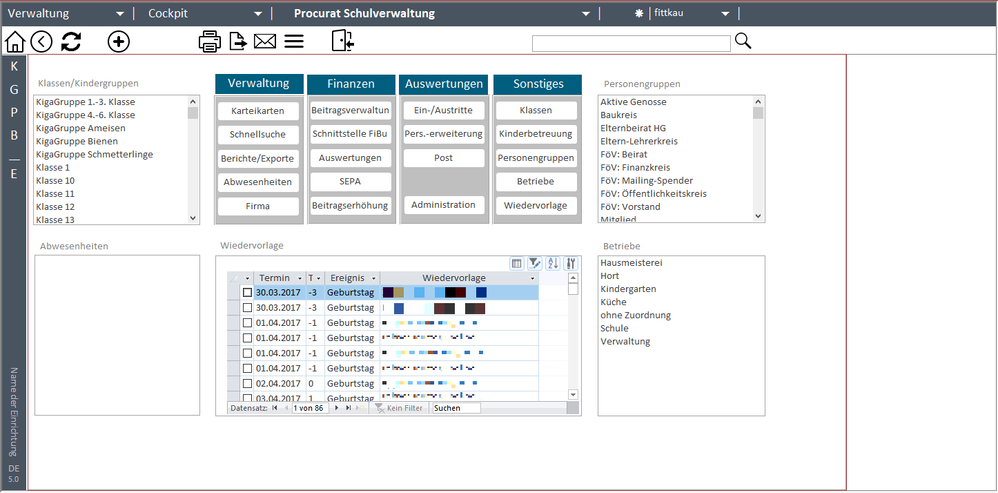This screenshot has width=998, height=493.
Task: Open the column chooser icon in Wiedervorlage
Action: tap(517, 263)
